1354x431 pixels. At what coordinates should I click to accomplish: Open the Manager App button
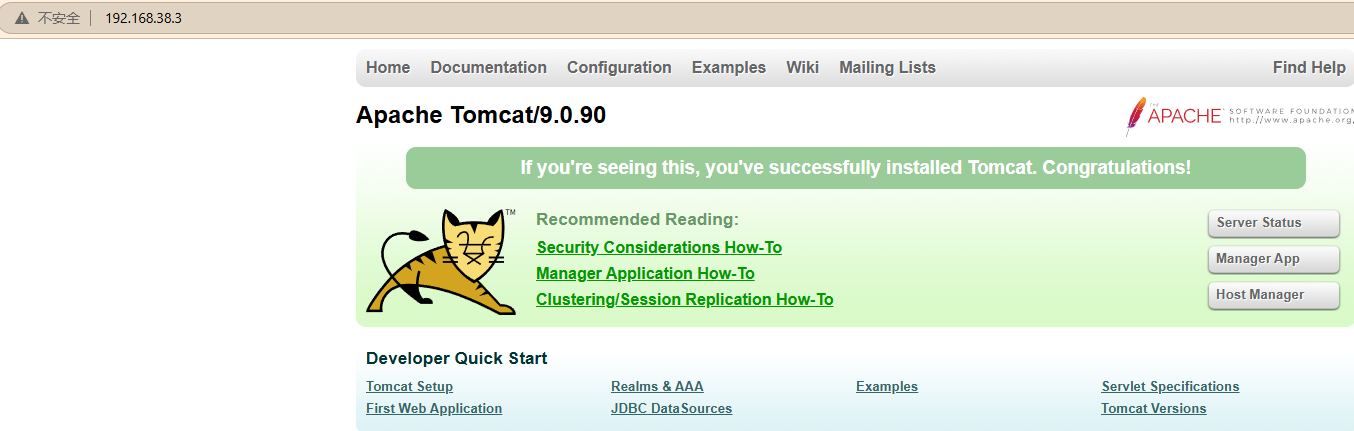tap(1273, 259)
